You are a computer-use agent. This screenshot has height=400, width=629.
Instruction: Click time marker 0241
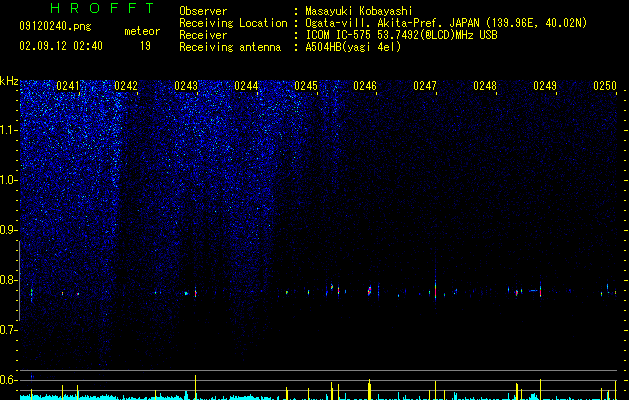[68, 86]
